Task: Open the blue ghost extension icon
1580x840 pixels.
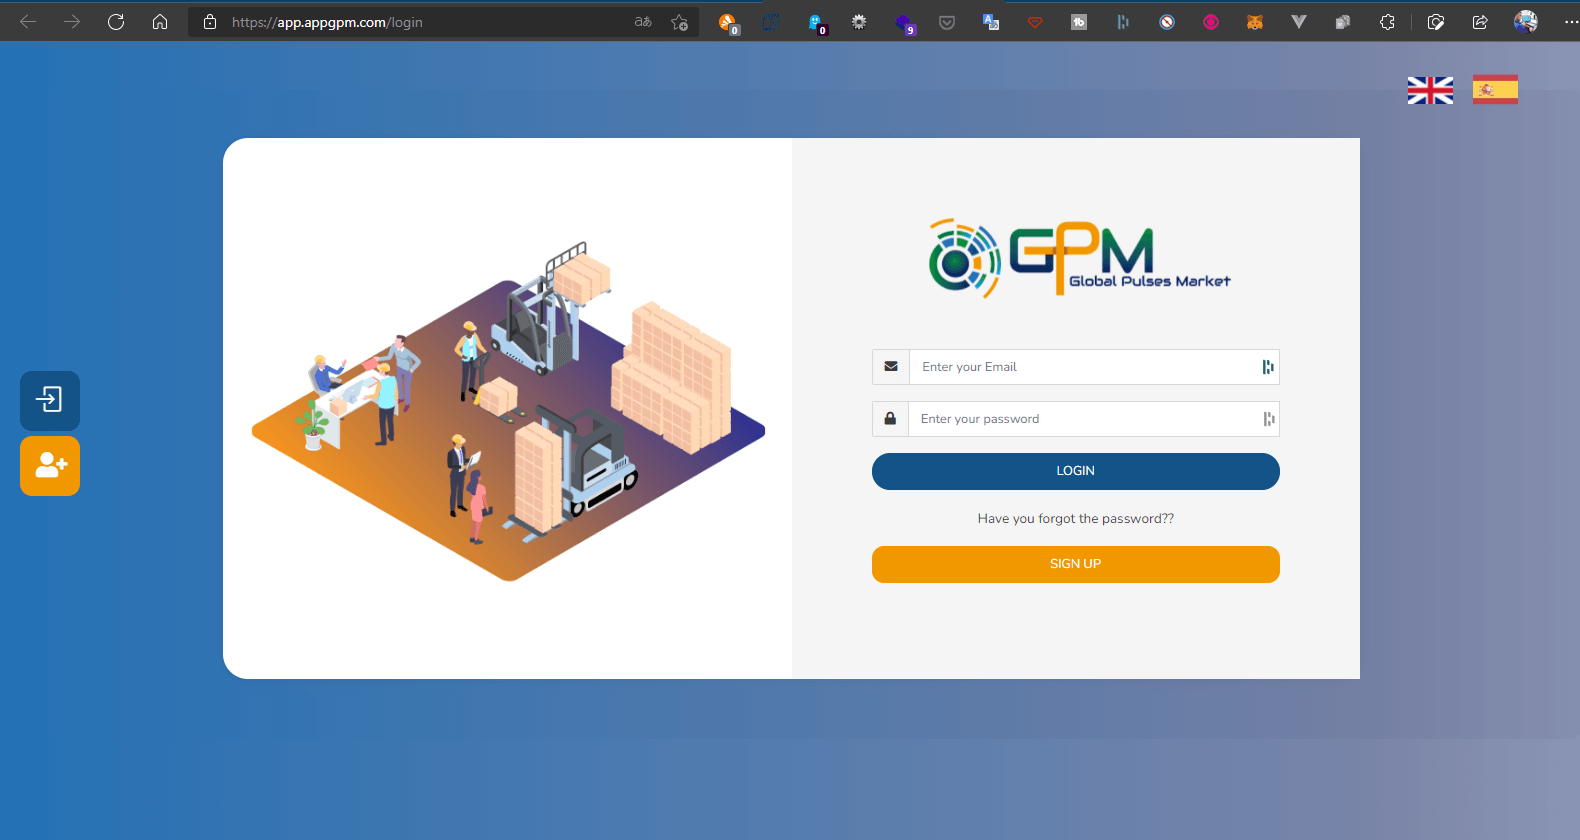Action: tap(816, 22)
